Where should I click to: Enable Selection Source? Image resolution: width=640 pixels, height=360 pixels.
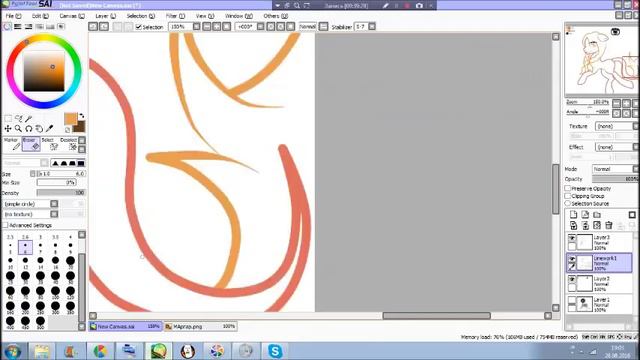(568, 203)
